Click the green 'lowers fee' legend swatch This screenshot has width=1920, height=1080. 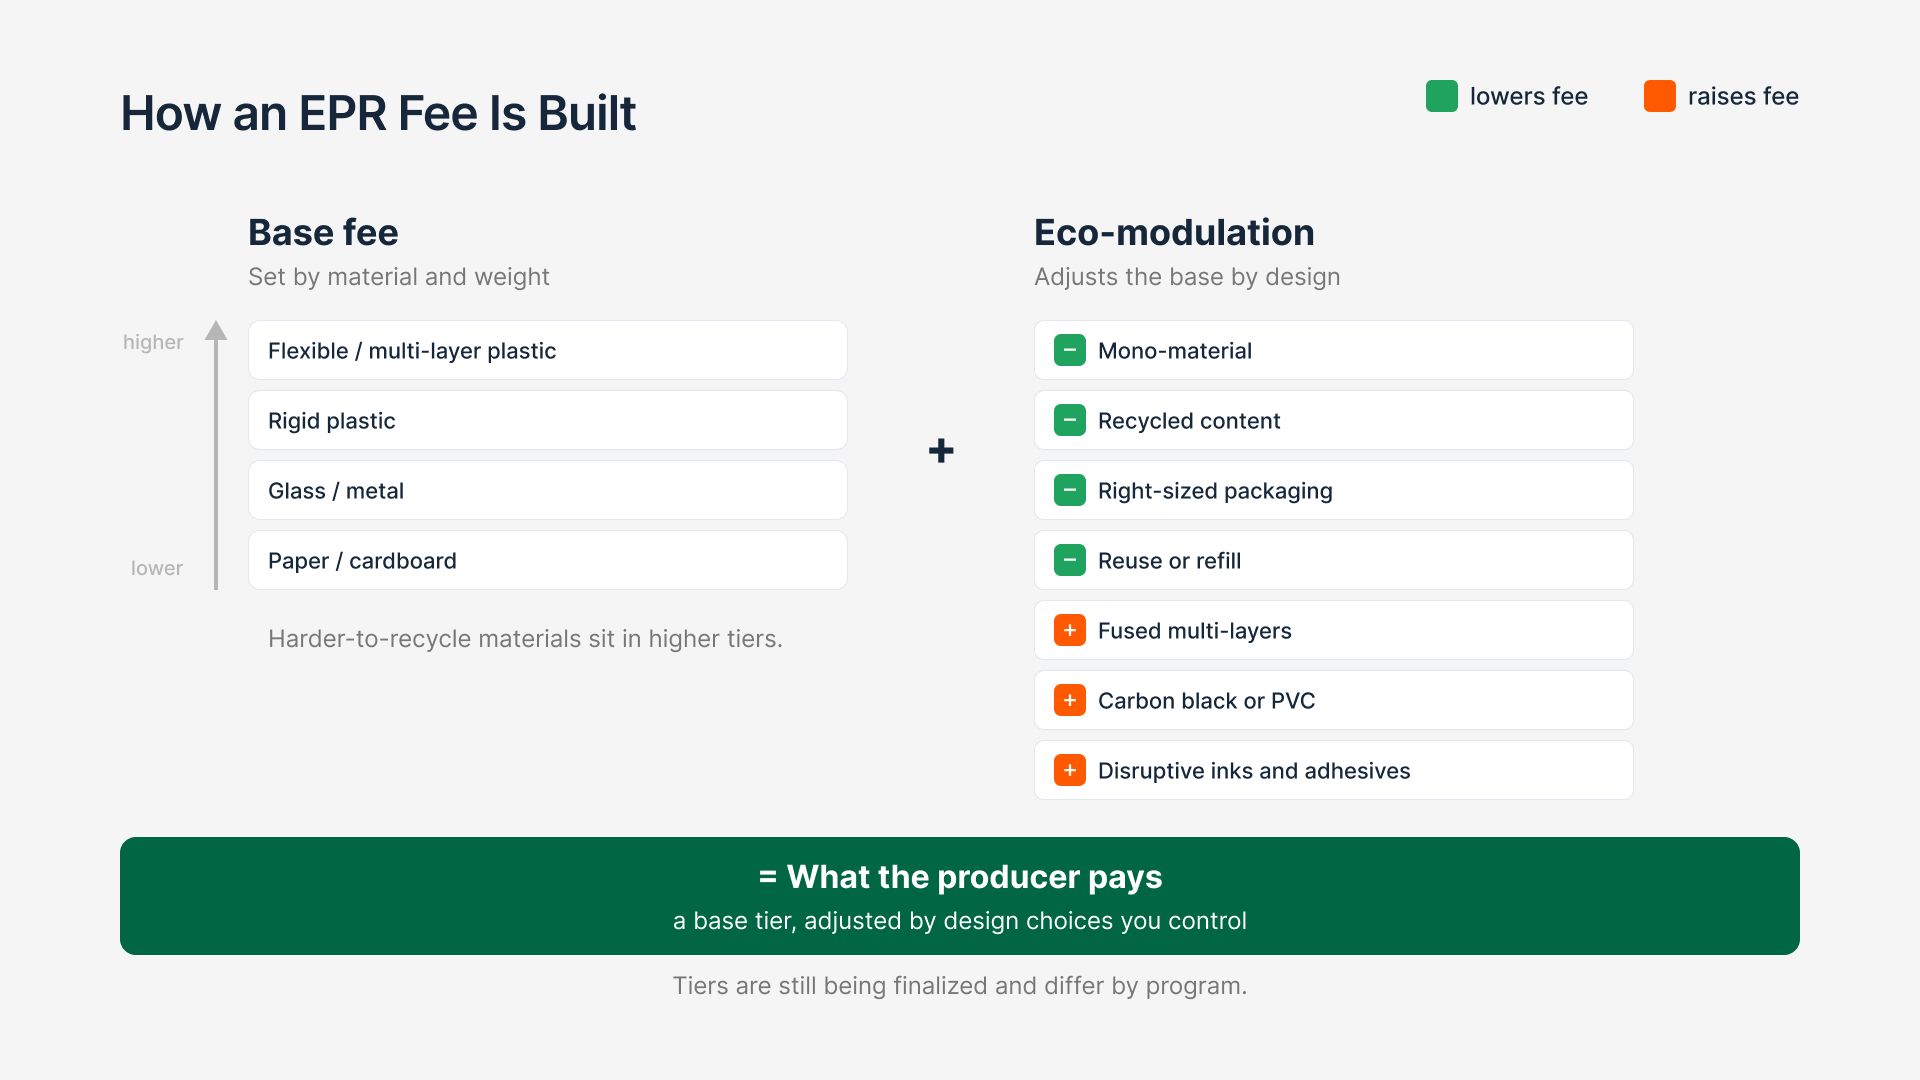click(x=1441, y=96)
